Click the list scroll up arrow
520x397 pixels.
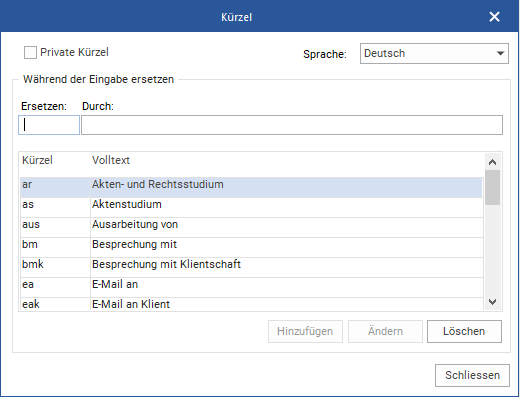coord(492,162)
